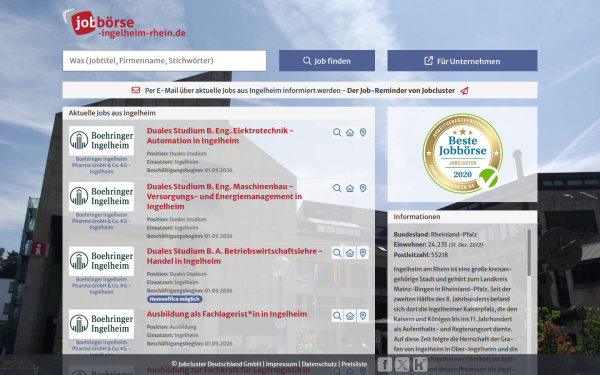Click home icon beside Betriebswirtschaftslehre job
This screenshot has height=375, width=600.
click(x=350, y=253)
